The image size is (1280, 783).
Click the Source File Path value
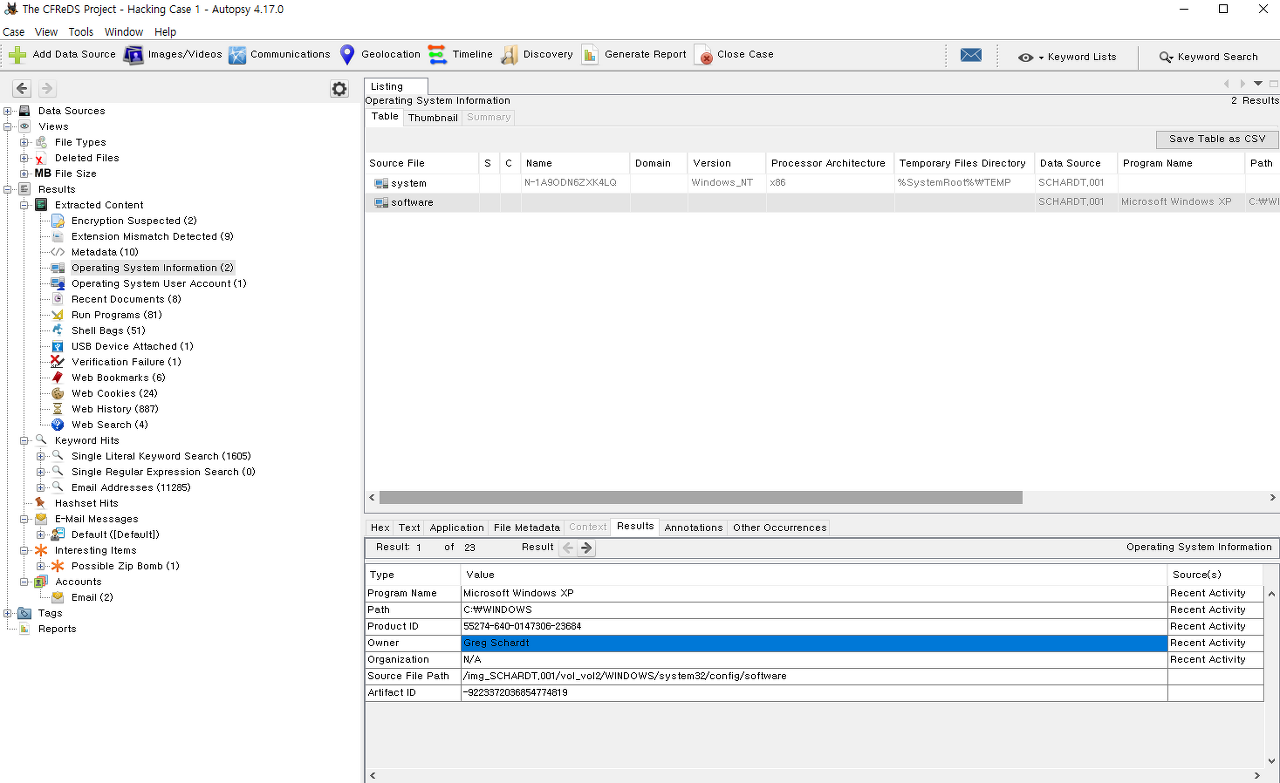tap(814, 676)
